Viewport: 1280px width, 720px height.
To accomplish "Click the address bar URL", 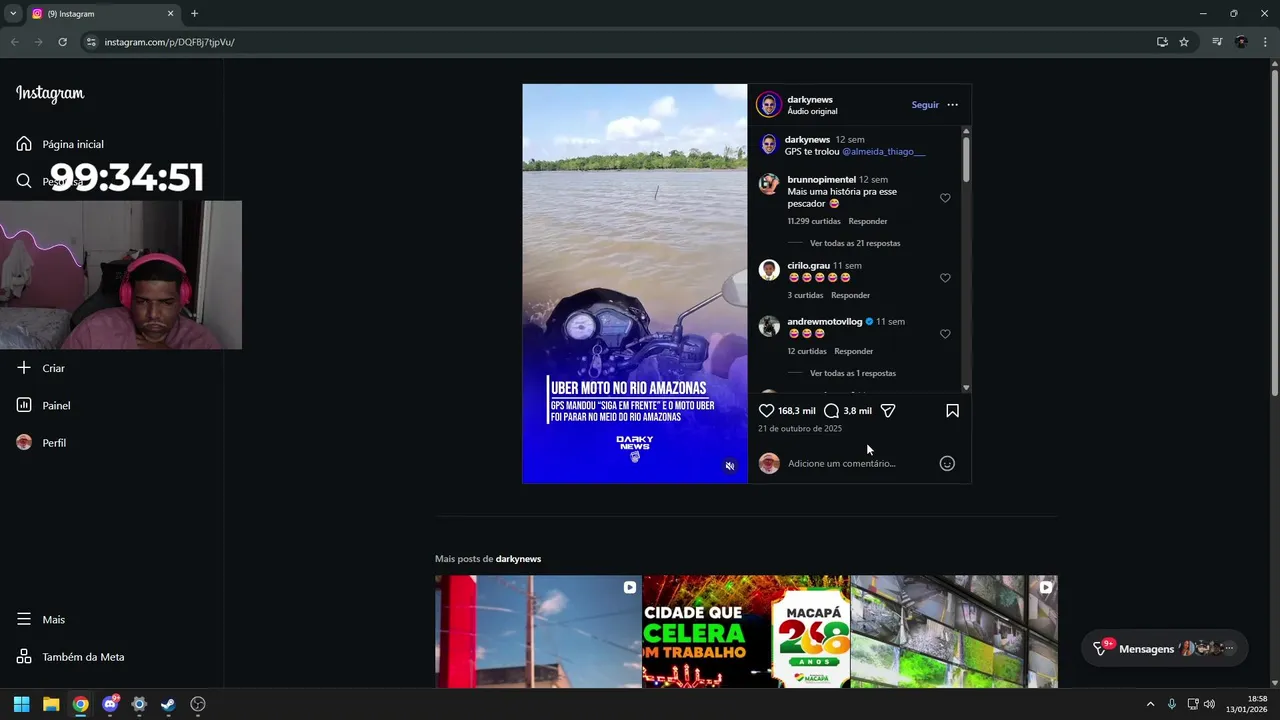I will click(x=169, y=42).
